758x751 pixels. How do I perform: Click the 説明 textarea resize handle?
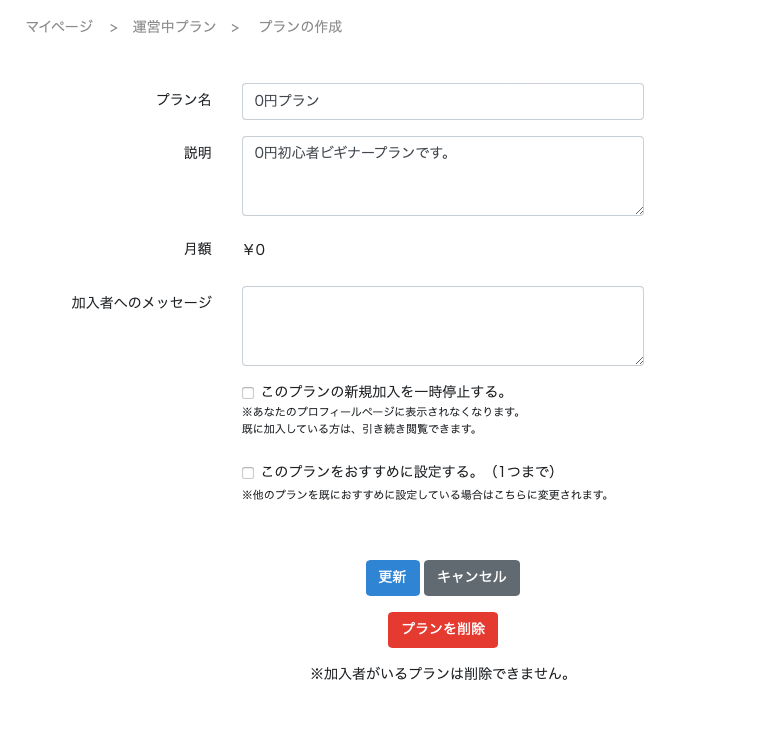[x=638, y=210]
